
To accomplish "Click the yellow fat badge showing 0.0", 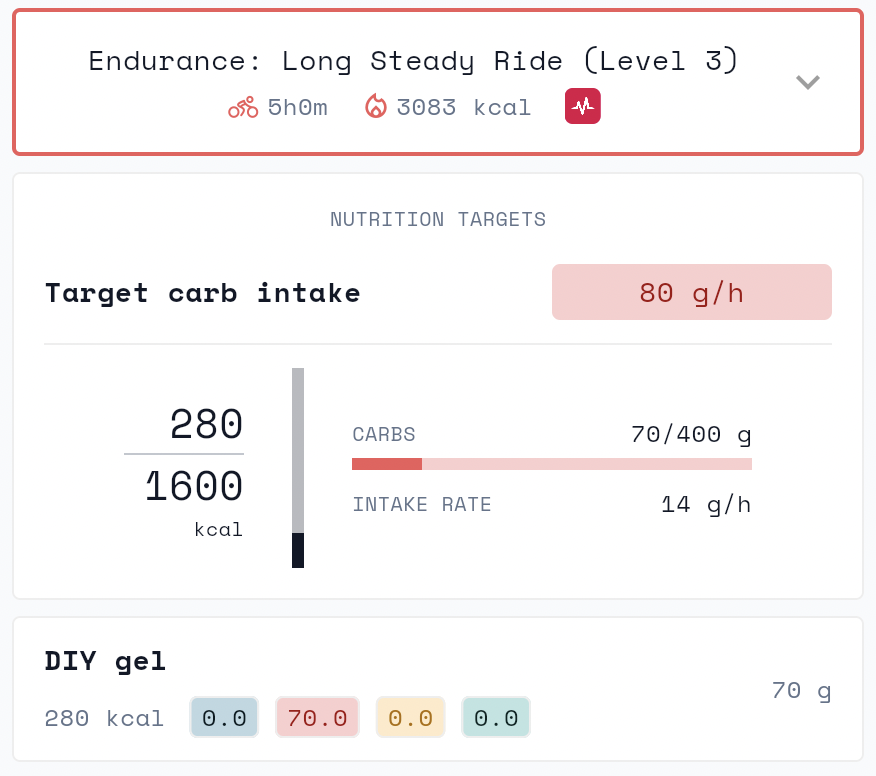I will (x=410, y=717).
